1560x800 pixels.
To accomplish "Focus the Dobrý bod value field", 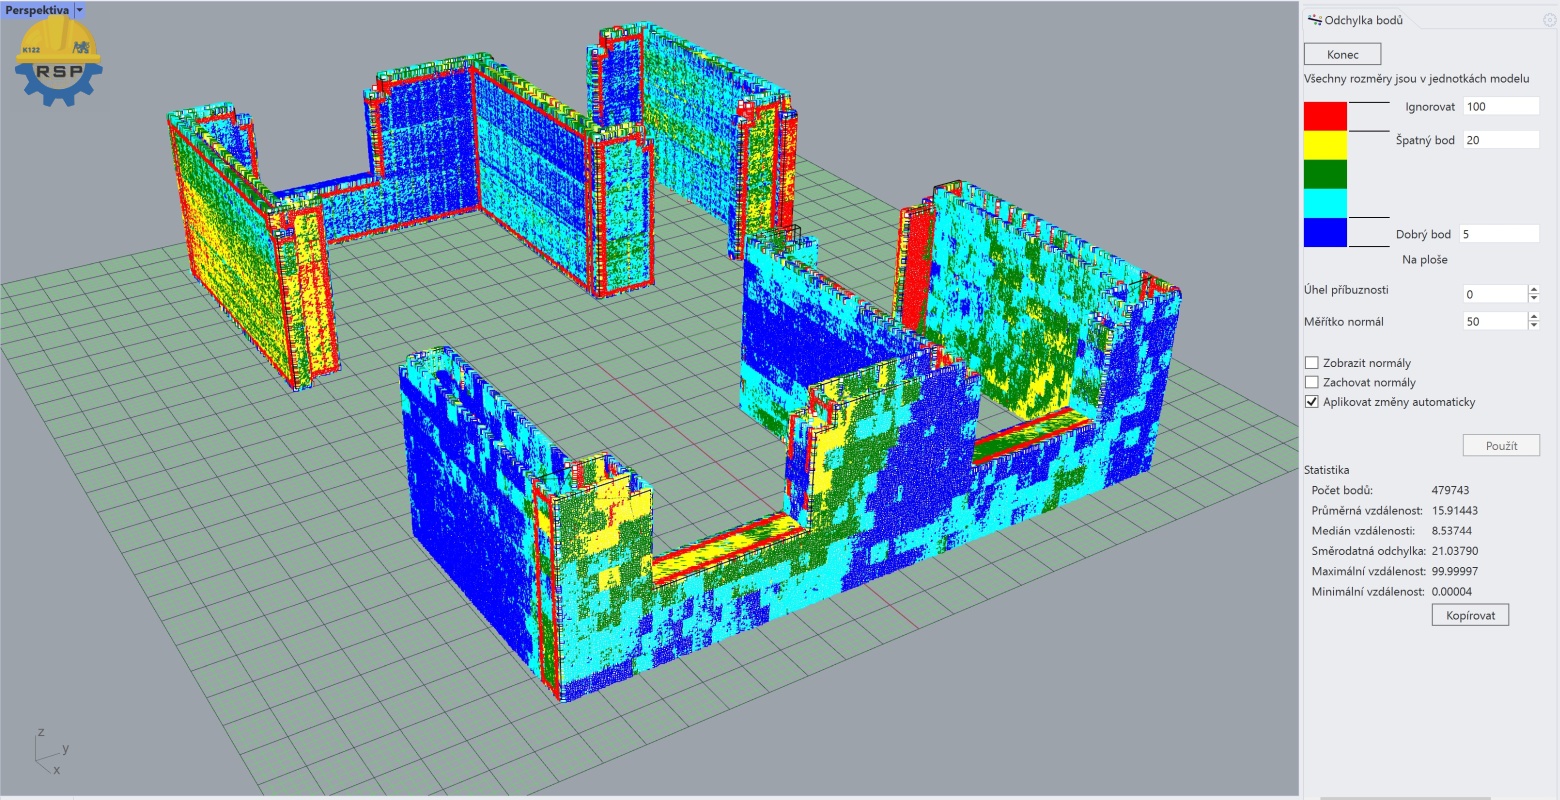I will [x=1499, y=234].
